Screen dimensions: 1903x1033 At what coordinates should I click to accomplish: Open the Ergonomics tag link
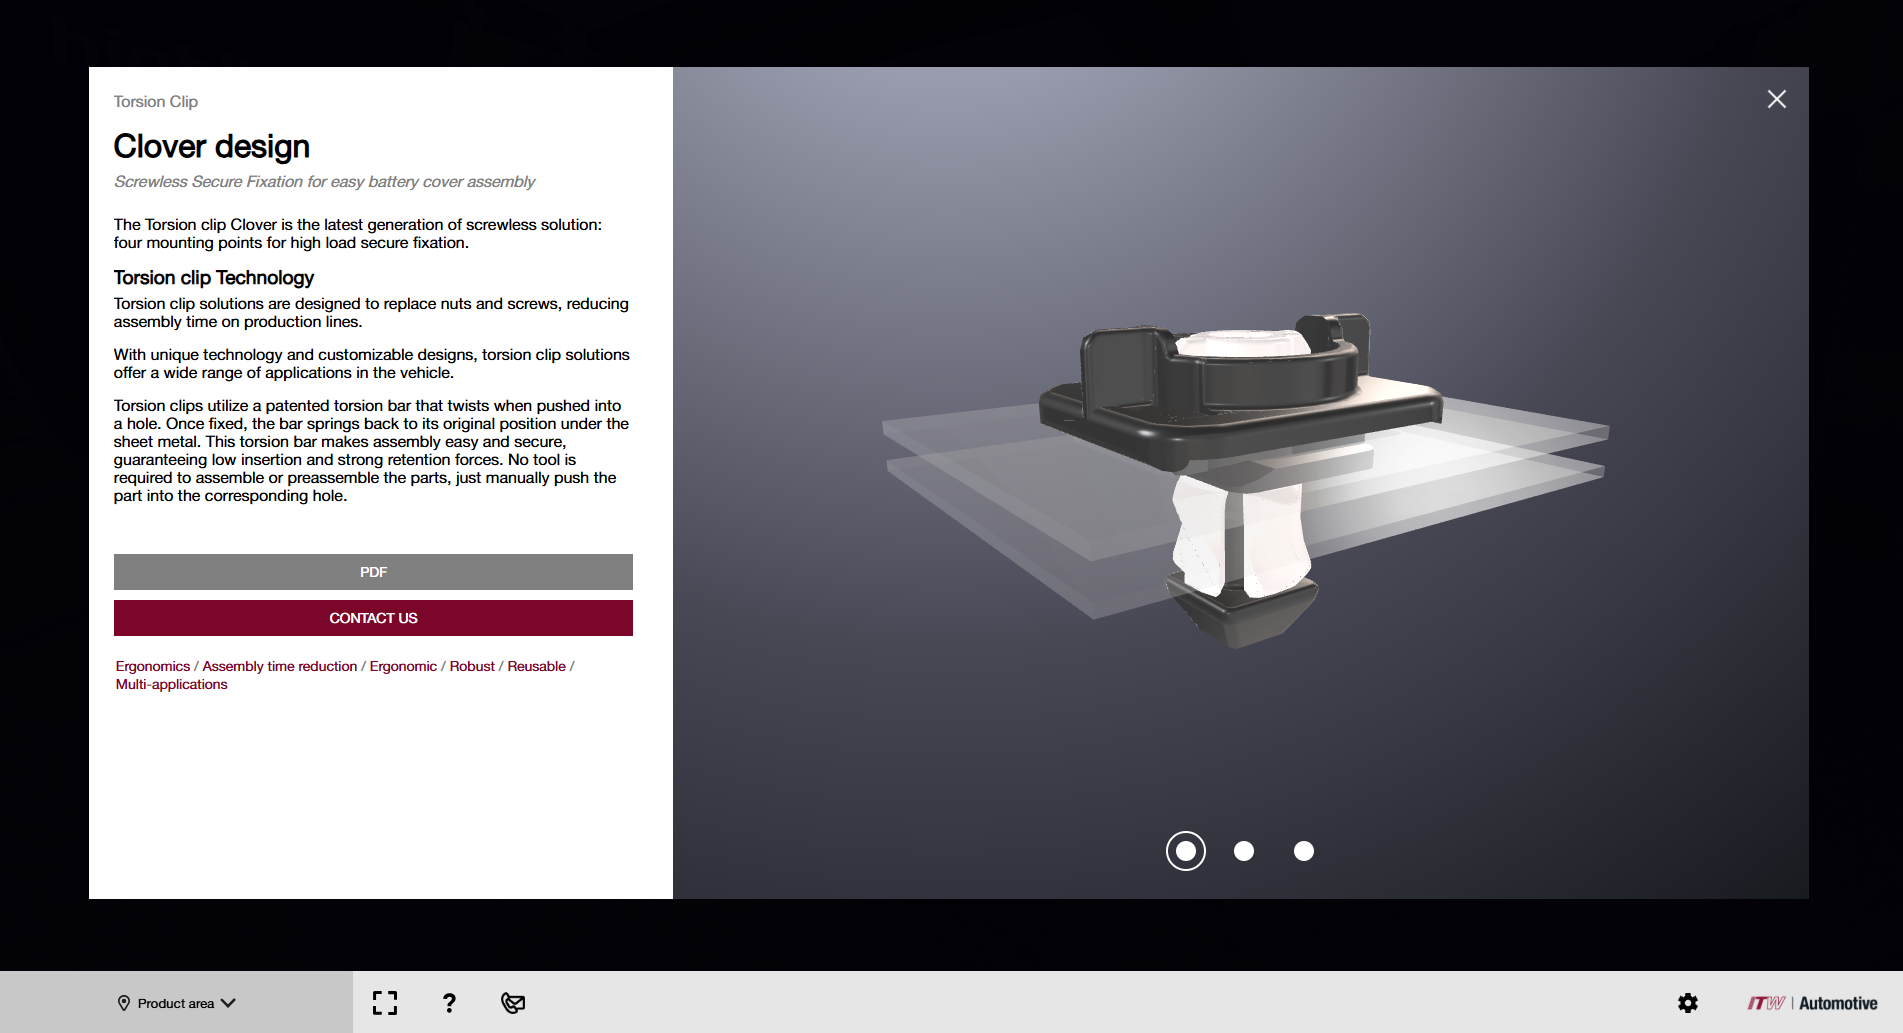coord(153,666)
